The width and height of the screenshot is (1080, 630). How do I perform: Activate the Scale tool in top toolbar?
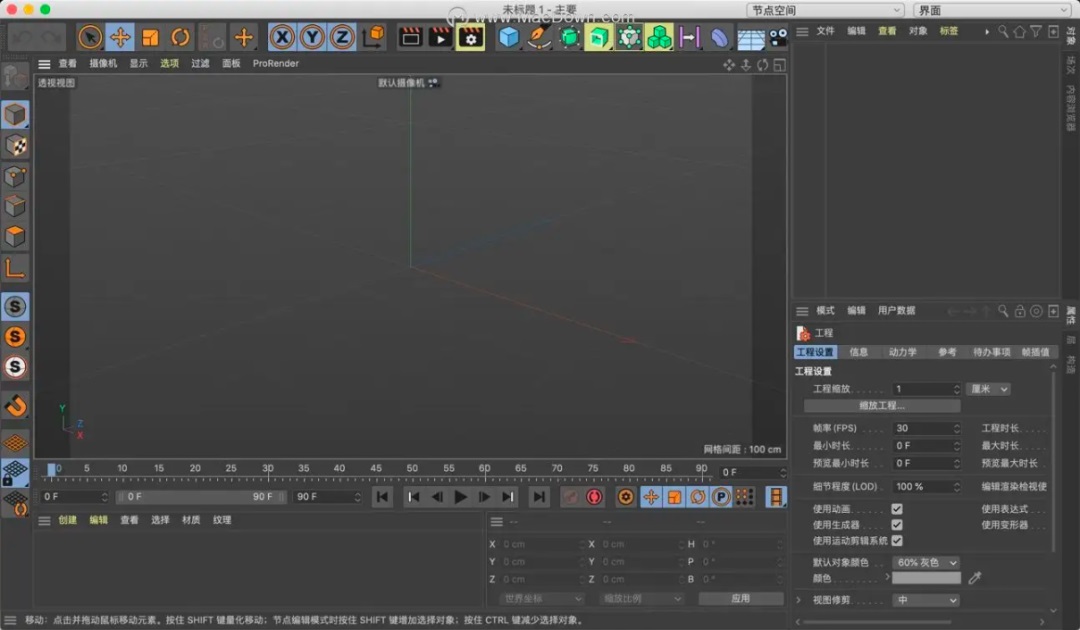[x=150, y=37]
